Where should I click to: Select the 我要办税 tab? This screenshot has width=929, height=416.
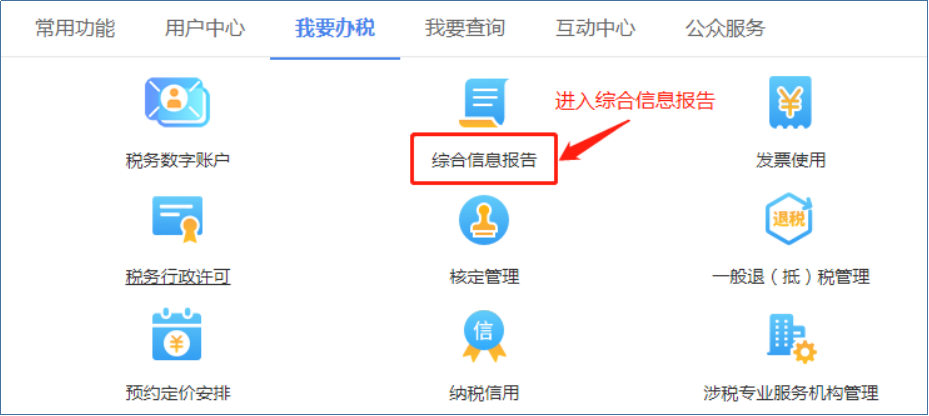point(335,28)
